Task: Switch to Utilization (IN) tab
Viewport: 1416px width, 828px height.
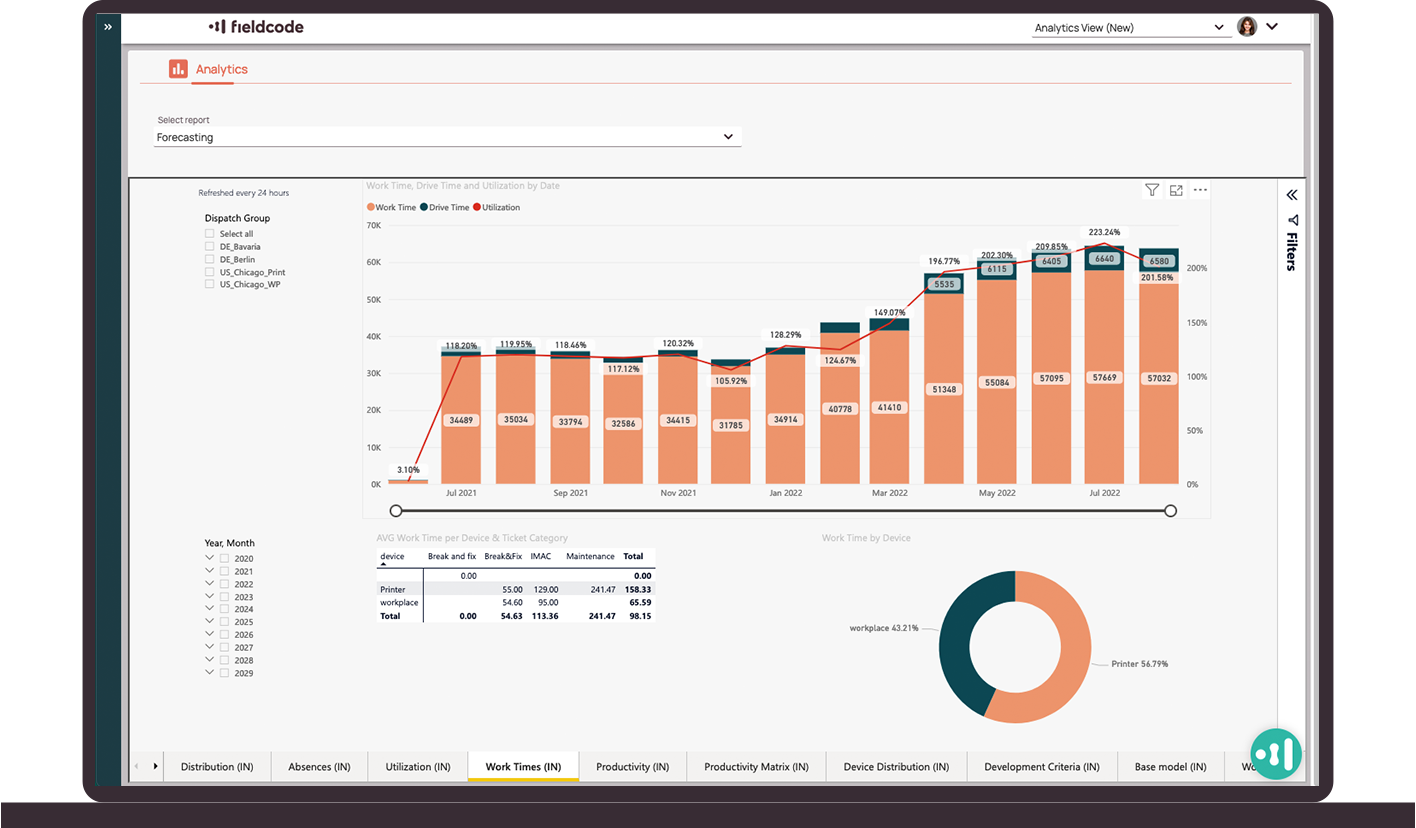Action: (418, 767)
